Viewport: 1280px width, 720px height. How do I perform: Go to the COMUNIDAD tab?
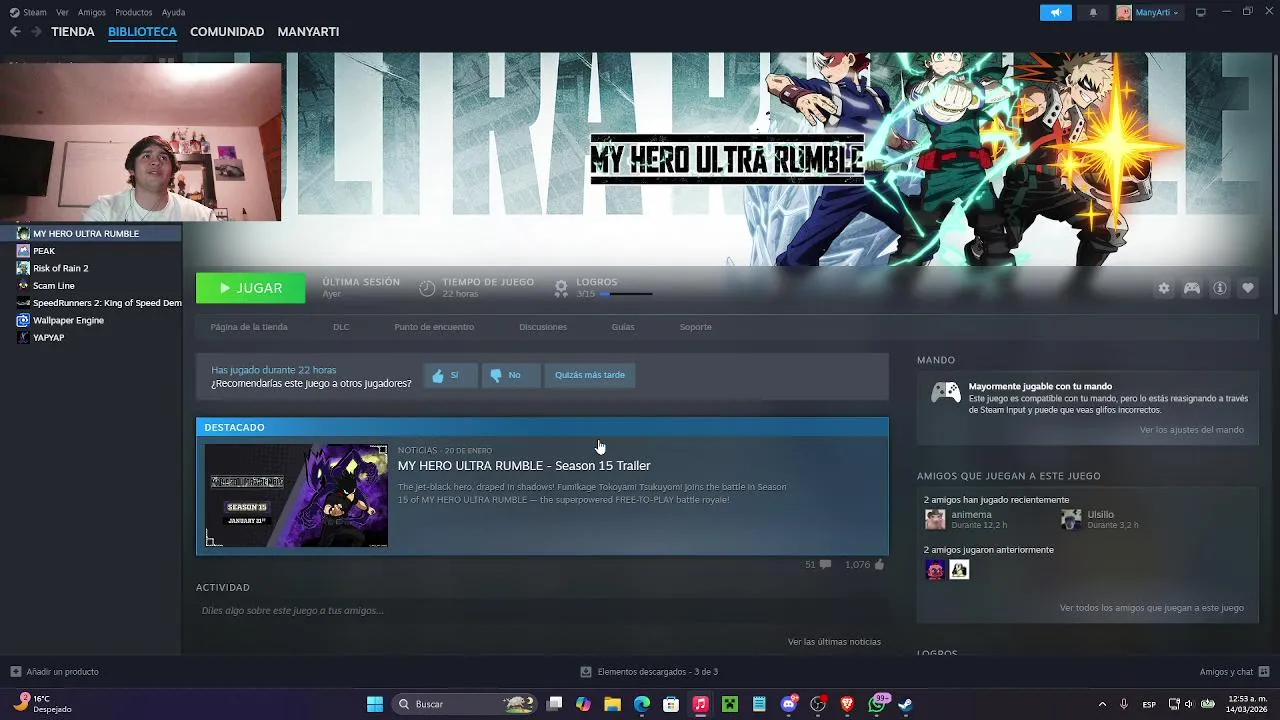(227, 32)
